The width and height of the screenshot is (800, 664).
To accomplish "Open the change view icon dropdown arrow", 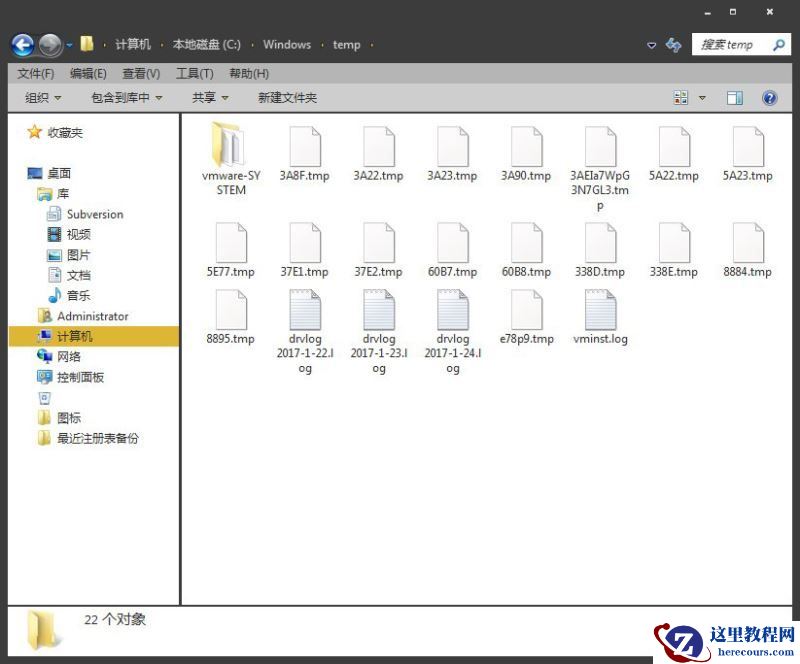I will tap(700, 97).
